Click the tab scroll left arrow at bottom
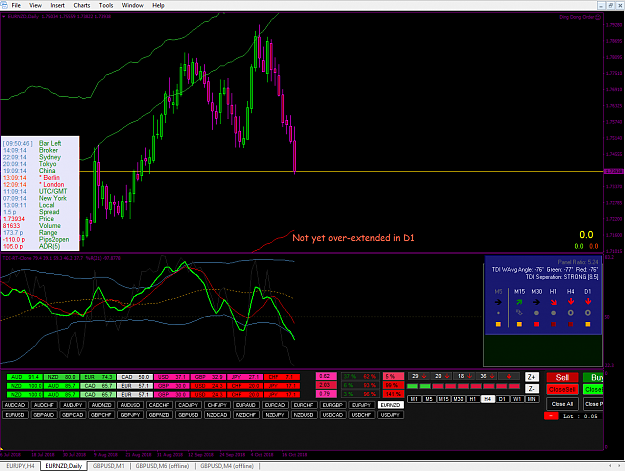Image resolution: width=625 pixels, height=471 pixels. (610, 465)
